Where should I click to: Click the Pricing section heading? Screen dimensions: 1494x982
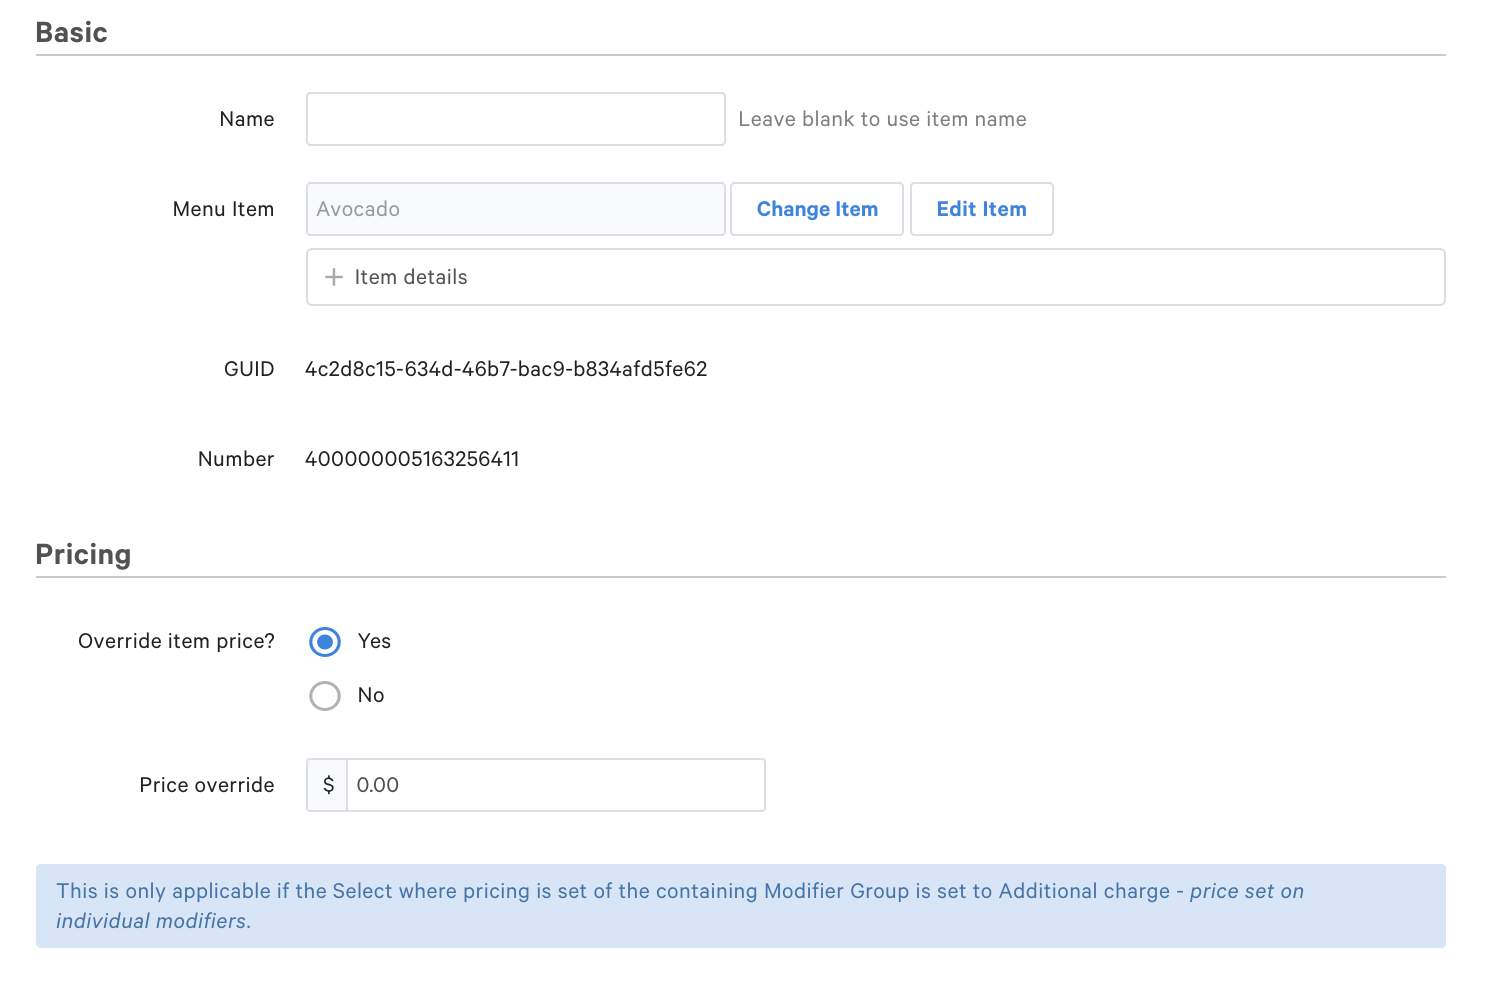pyautogui.click(x=83, y=554)
